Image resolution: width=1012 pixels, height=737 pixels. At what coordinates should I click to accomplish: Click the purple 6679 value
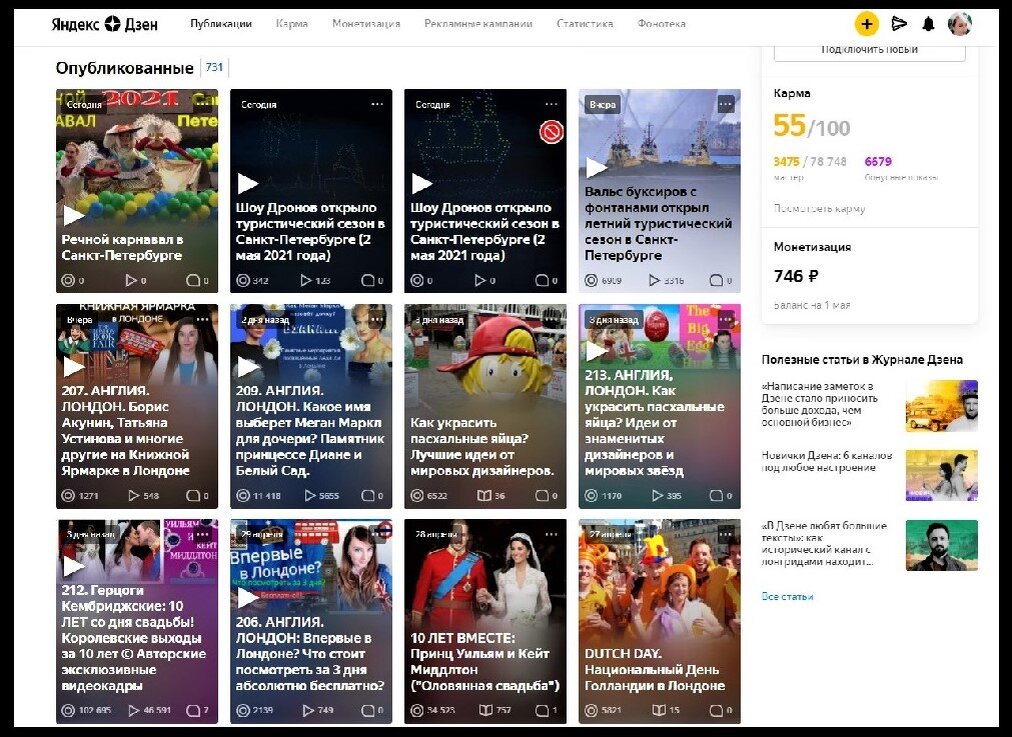tap(878, 161)
